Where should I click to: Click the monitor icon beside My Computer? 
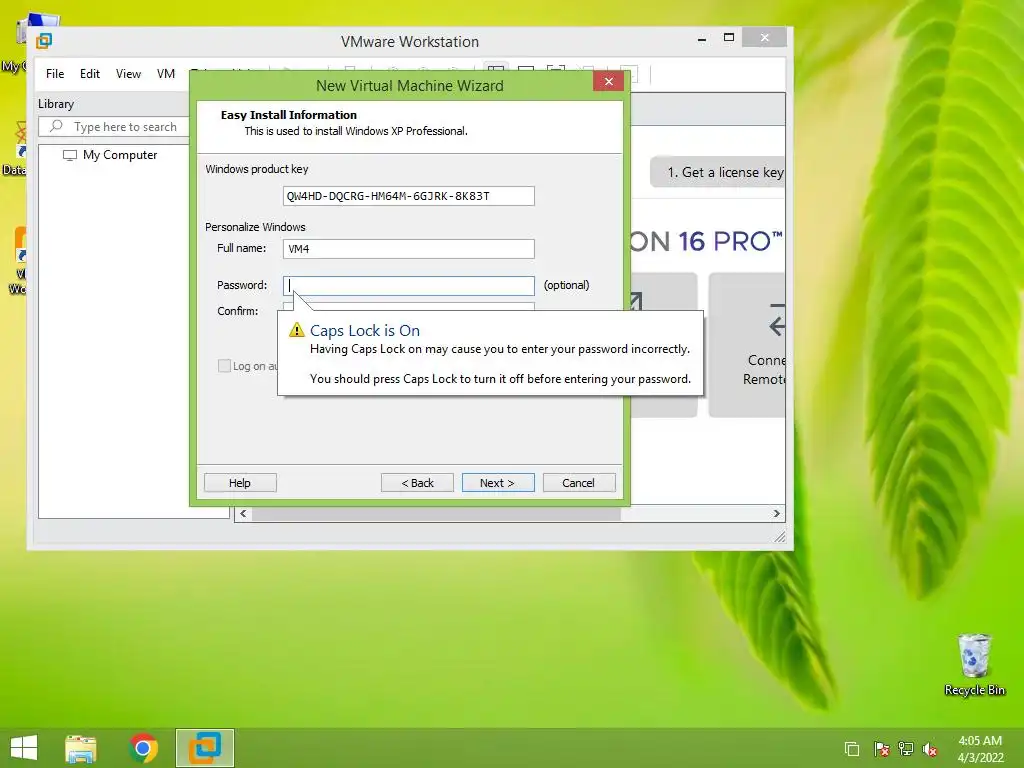tap(69, 155)
